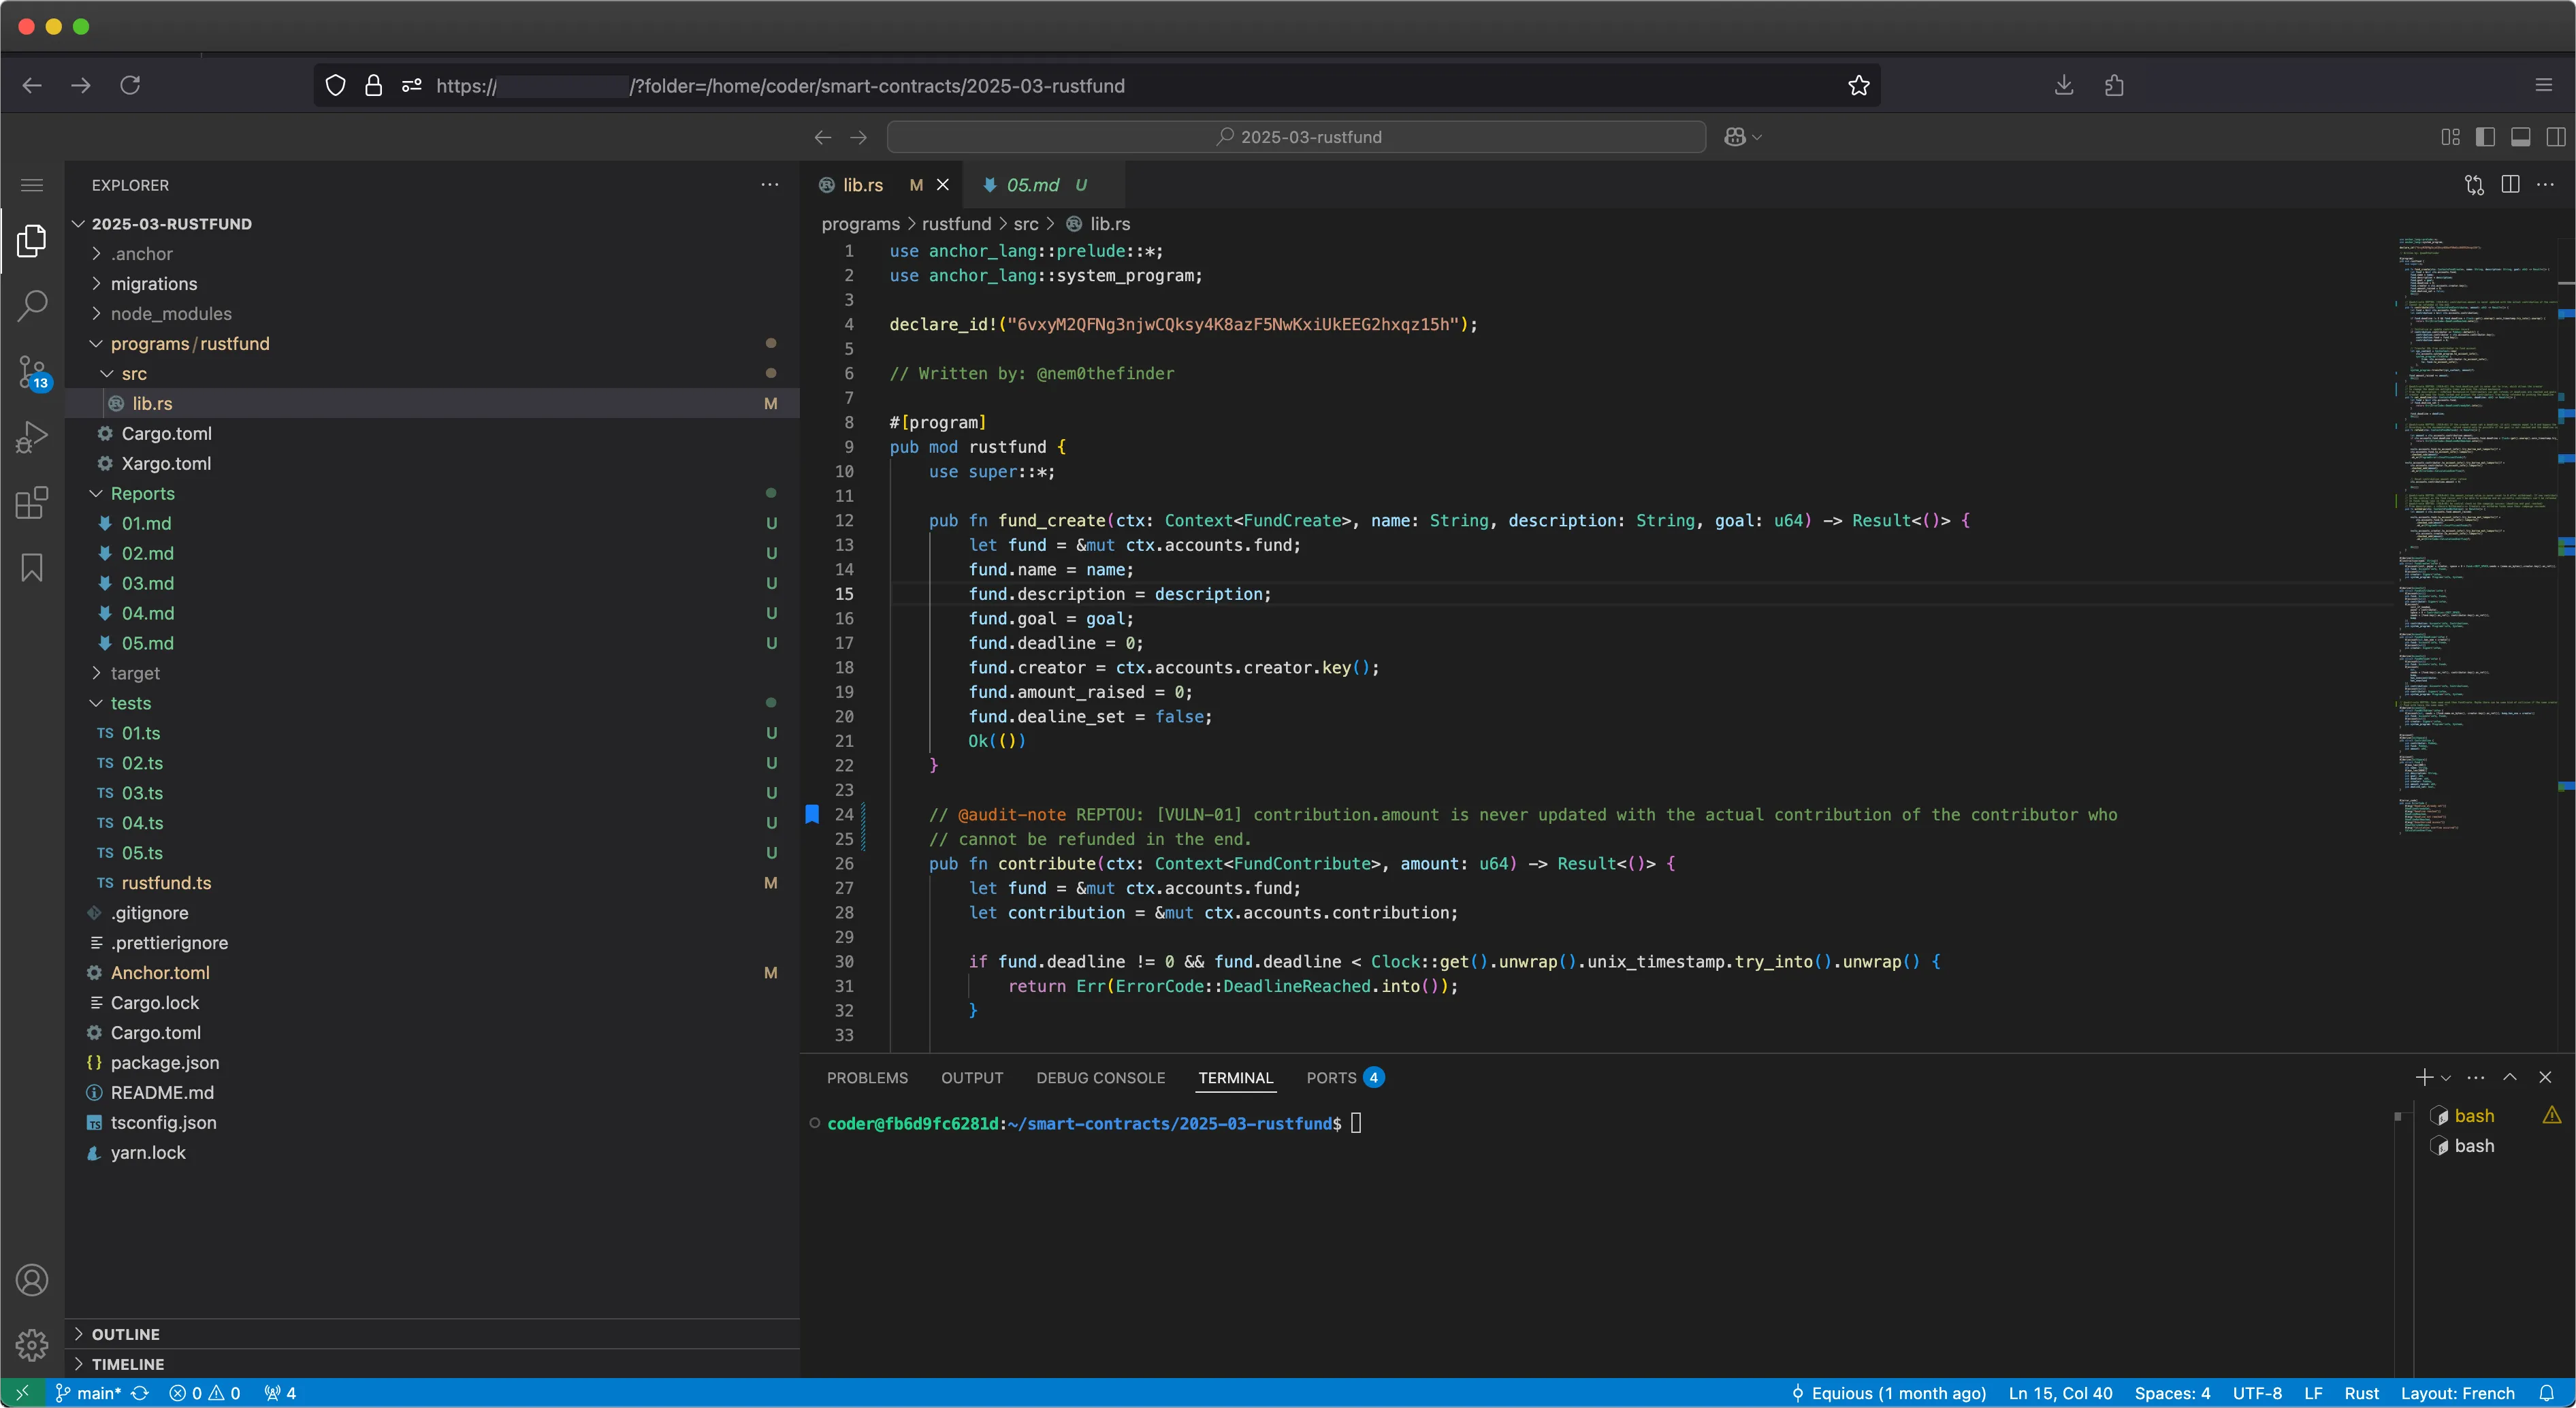The height and width of the screenshot is (1408, 2576).
Task: Click the rustfund breadcrumb above the code
Action: (x=957, y=224)
